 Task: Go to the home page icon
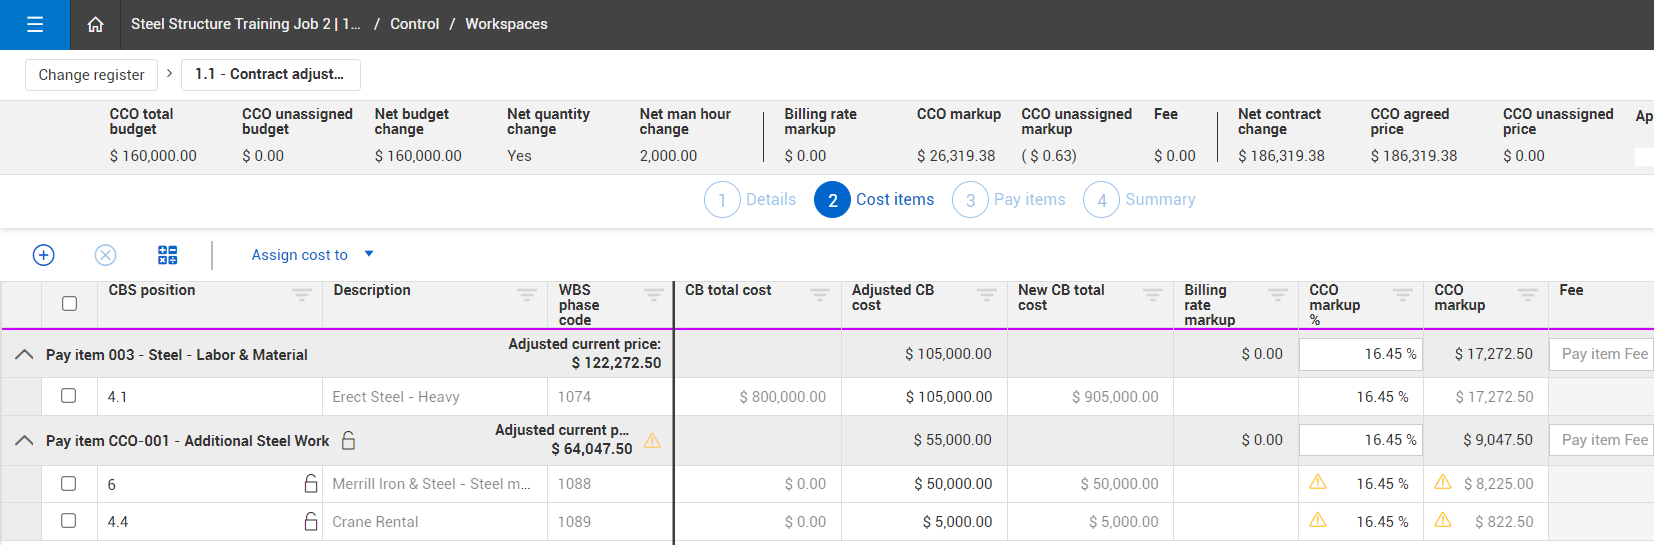95,25
